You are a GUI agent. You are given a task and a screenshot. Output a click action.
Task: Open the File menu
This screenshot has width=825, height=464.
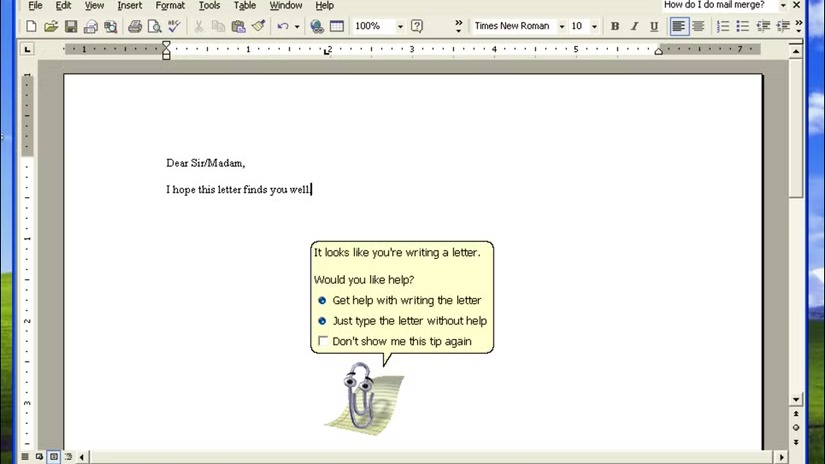(x=35, y=5)
